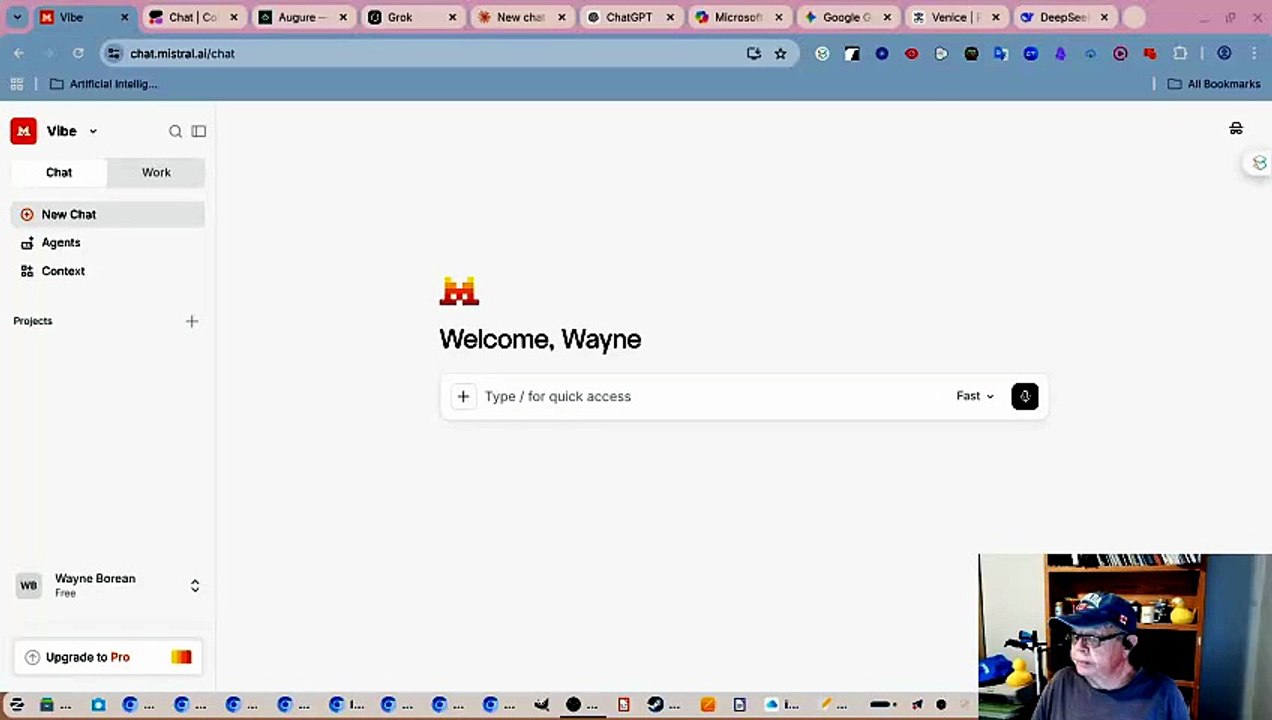1272x720 pixels.
Task: Switch to the Work tab in sidebar
Action: (x=156, y=172)
